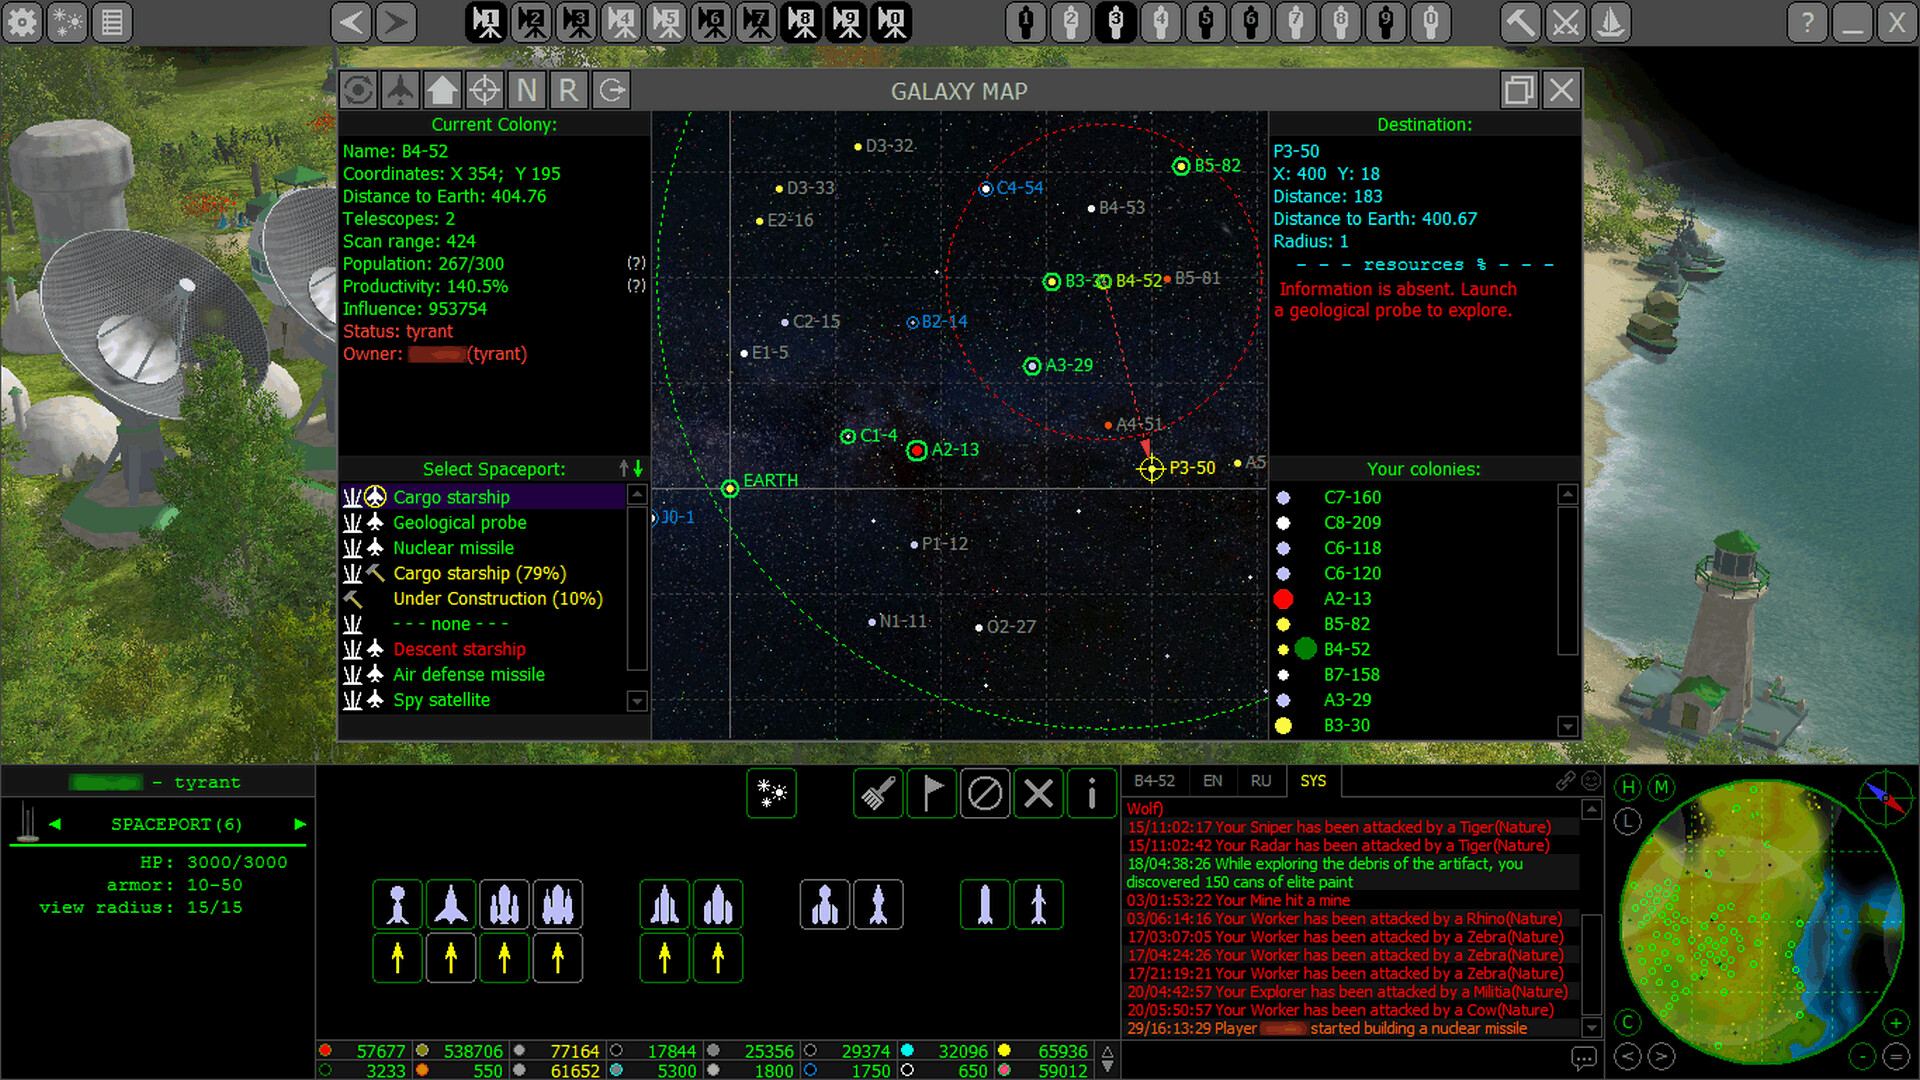Click the ascending sort arrow in Select Spaceport header

[x=622, y=468]
